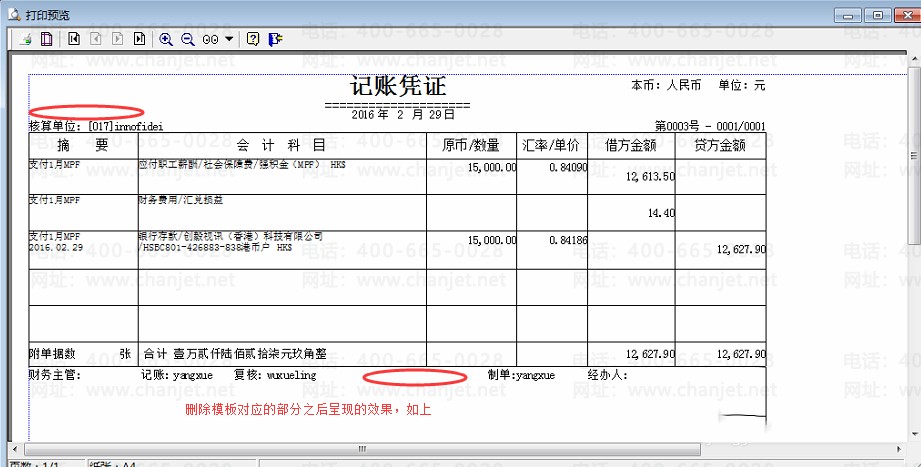Click 本币: 人民币 label
Viewport: 921px width, 467px height.
point(666,86)
